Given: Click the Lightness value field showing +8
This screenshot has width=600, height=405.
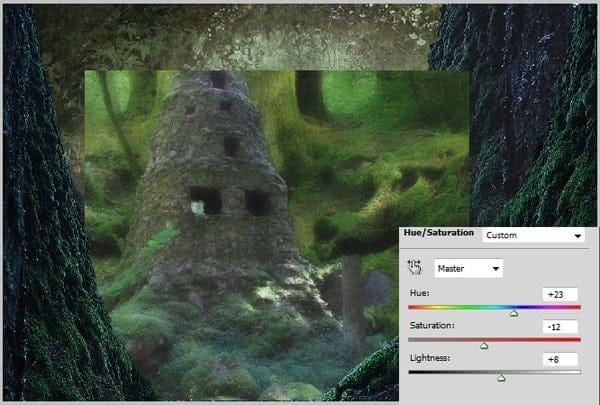Looking at the screenshot, I should [x=560, y=359].
